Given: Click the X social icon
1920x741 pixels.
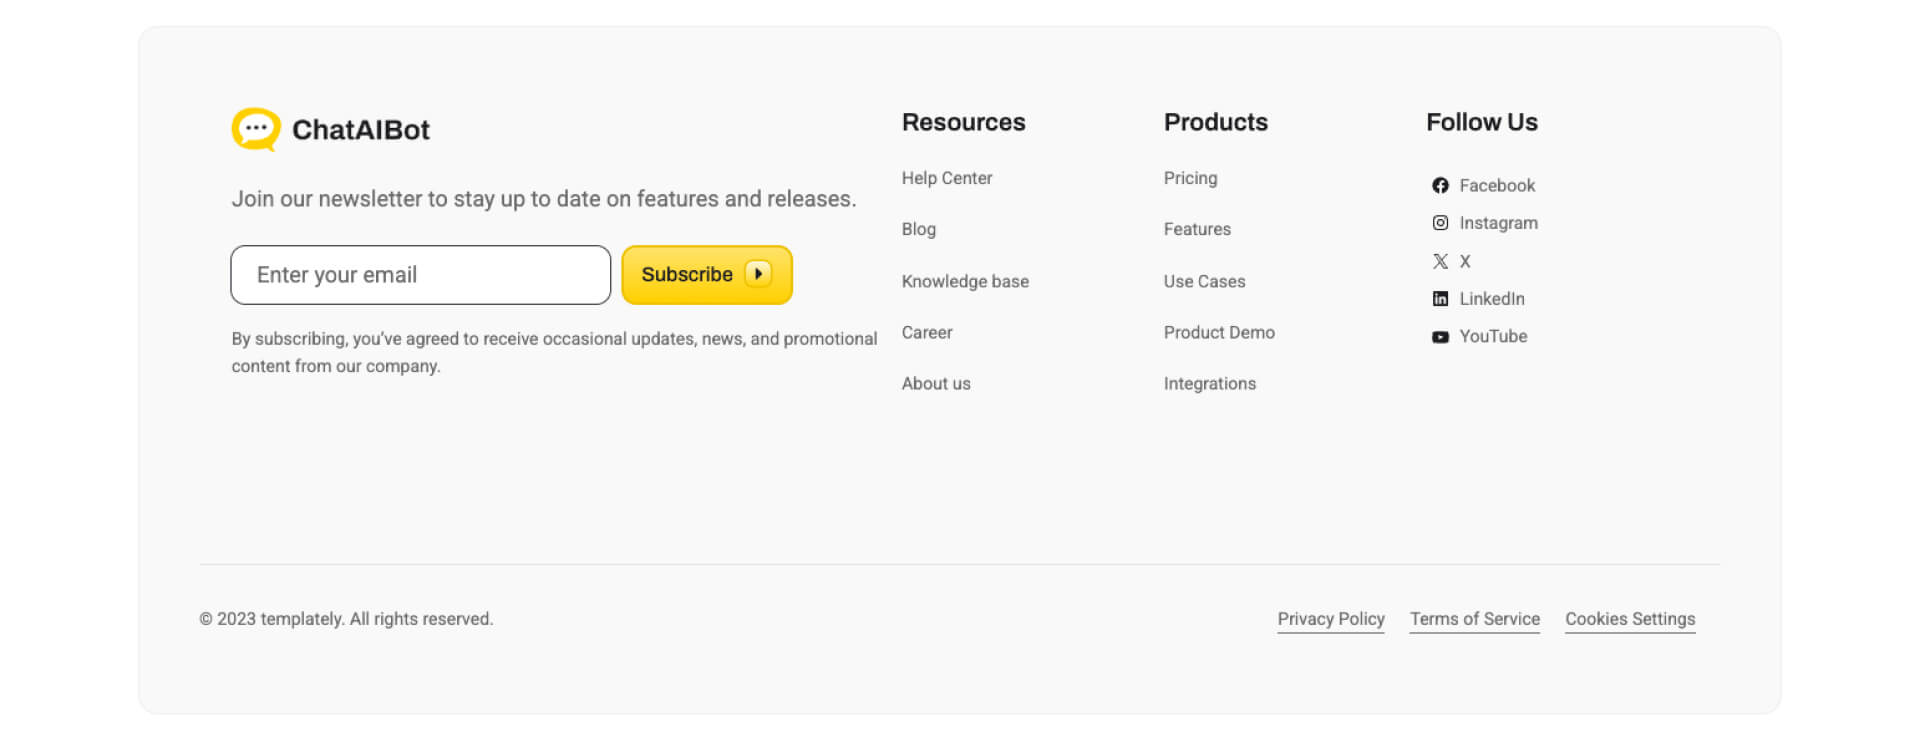Looking at the screenshot, I should pos(1440,261).
